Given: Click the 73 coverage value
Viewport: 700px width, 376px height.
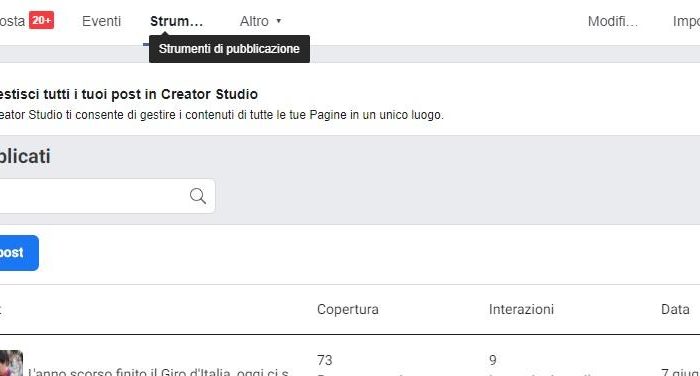Looking at the screenshot, I should [x=325, y=360].
